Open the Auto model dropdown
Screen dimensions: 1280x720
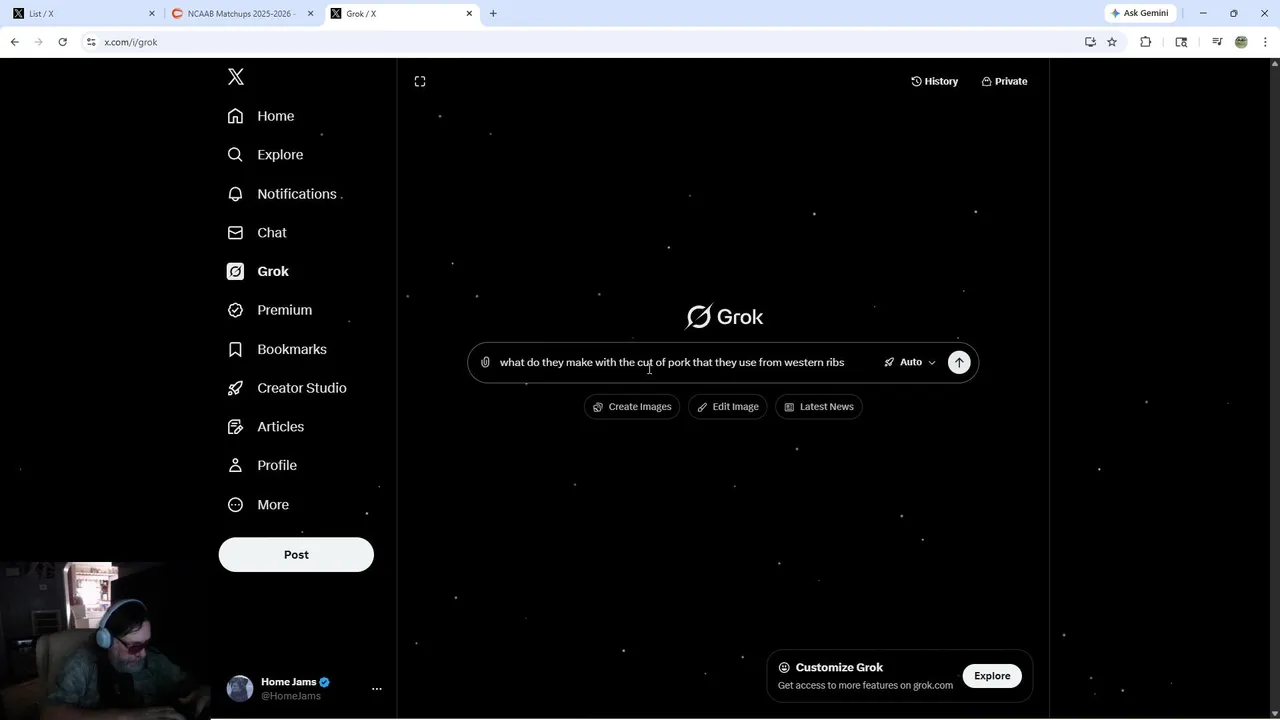pos(910,362)
